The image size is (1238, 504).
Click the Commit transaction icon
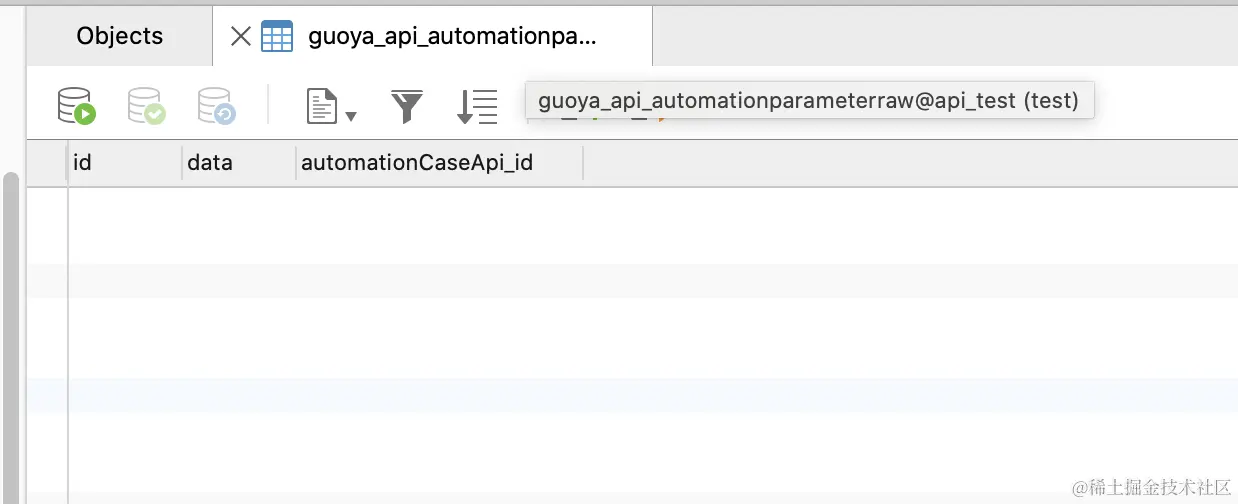pos(146,105)
